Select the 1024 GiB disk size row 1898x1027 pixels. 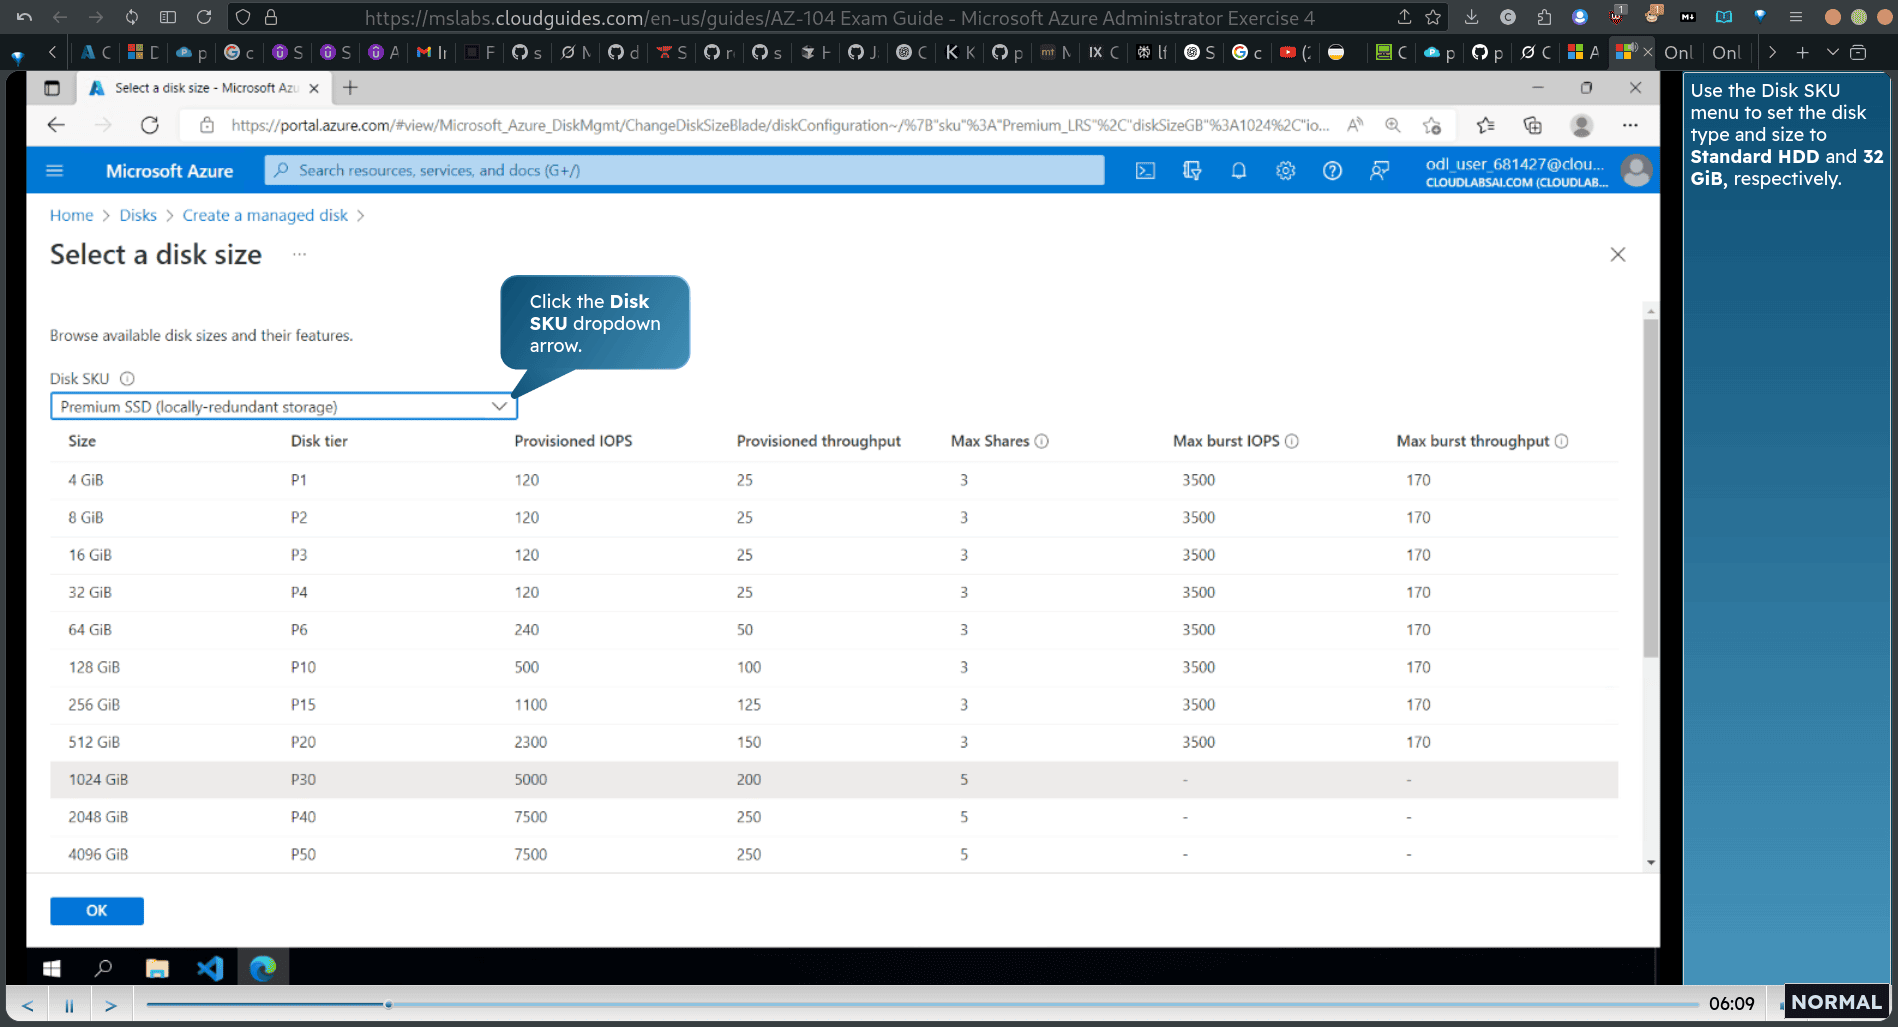(834, 780)
